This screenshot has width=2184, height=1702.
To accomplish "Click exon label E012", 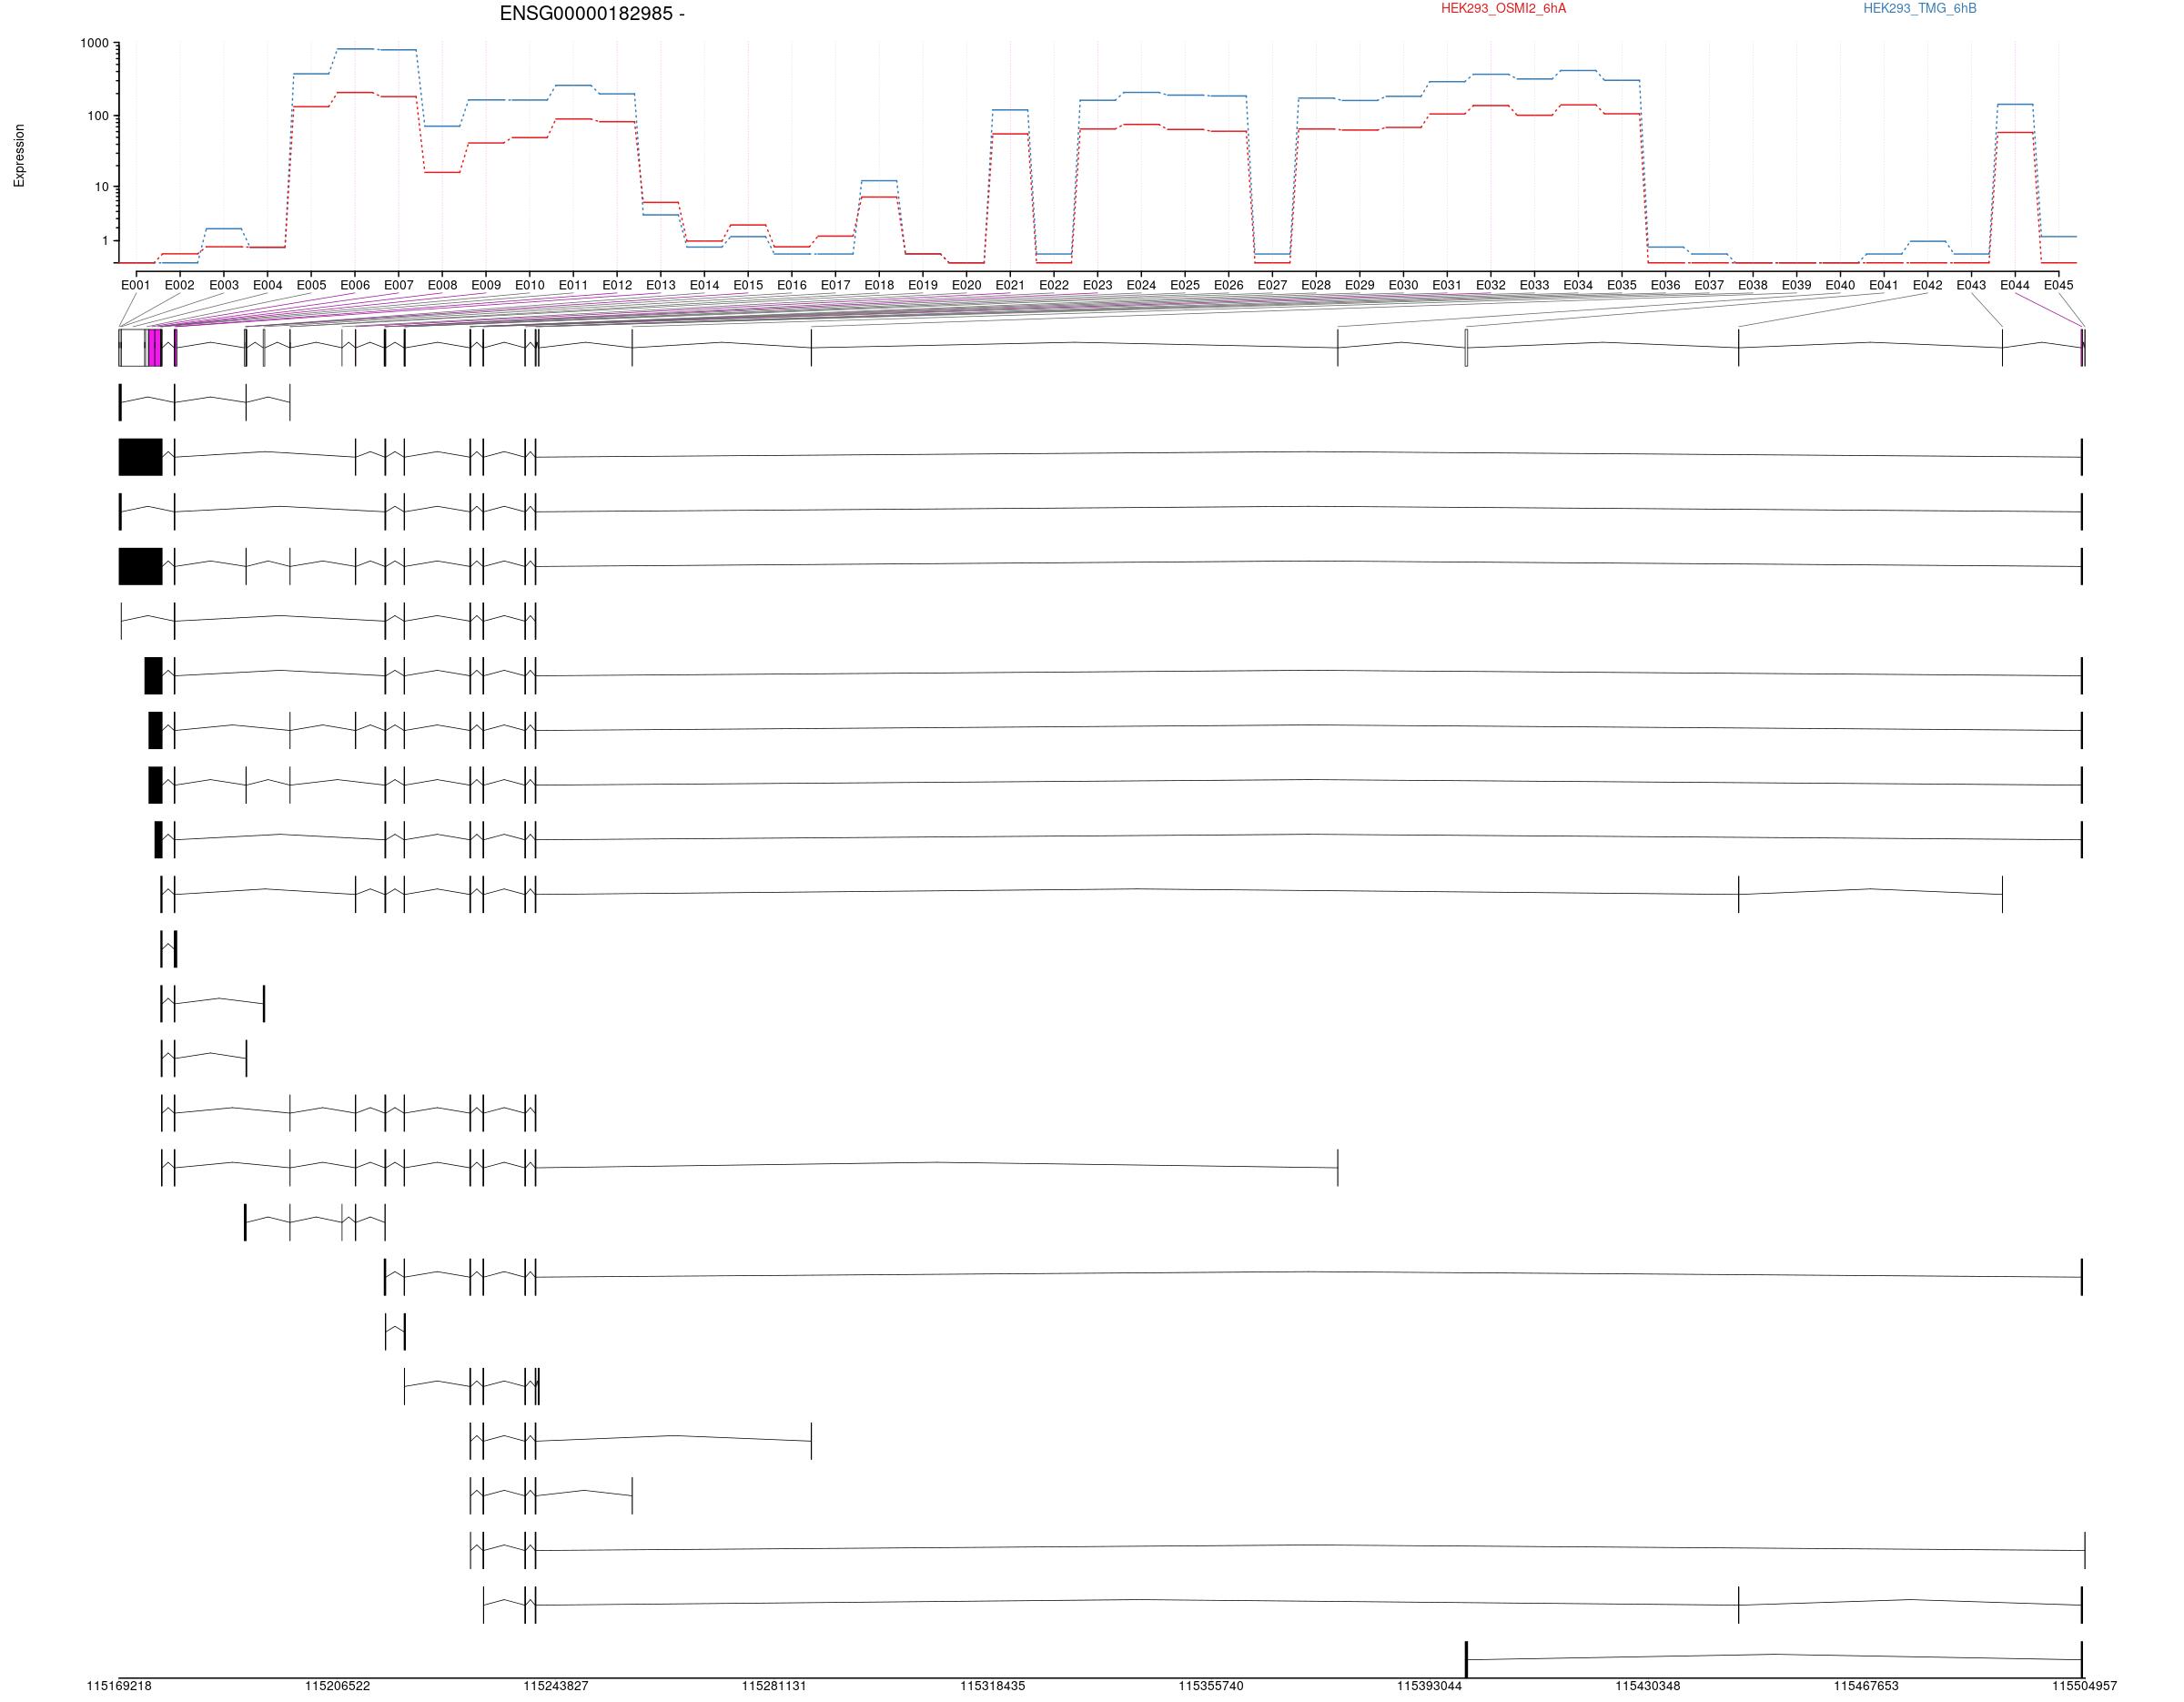I will 617,285.
